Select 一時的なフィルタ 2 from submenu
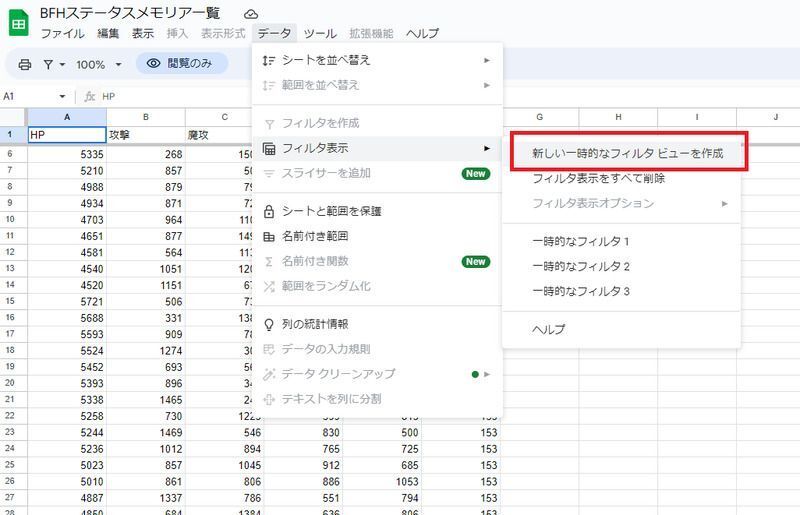The width and height of the screenshot is (800, 515). pos(581,266)
